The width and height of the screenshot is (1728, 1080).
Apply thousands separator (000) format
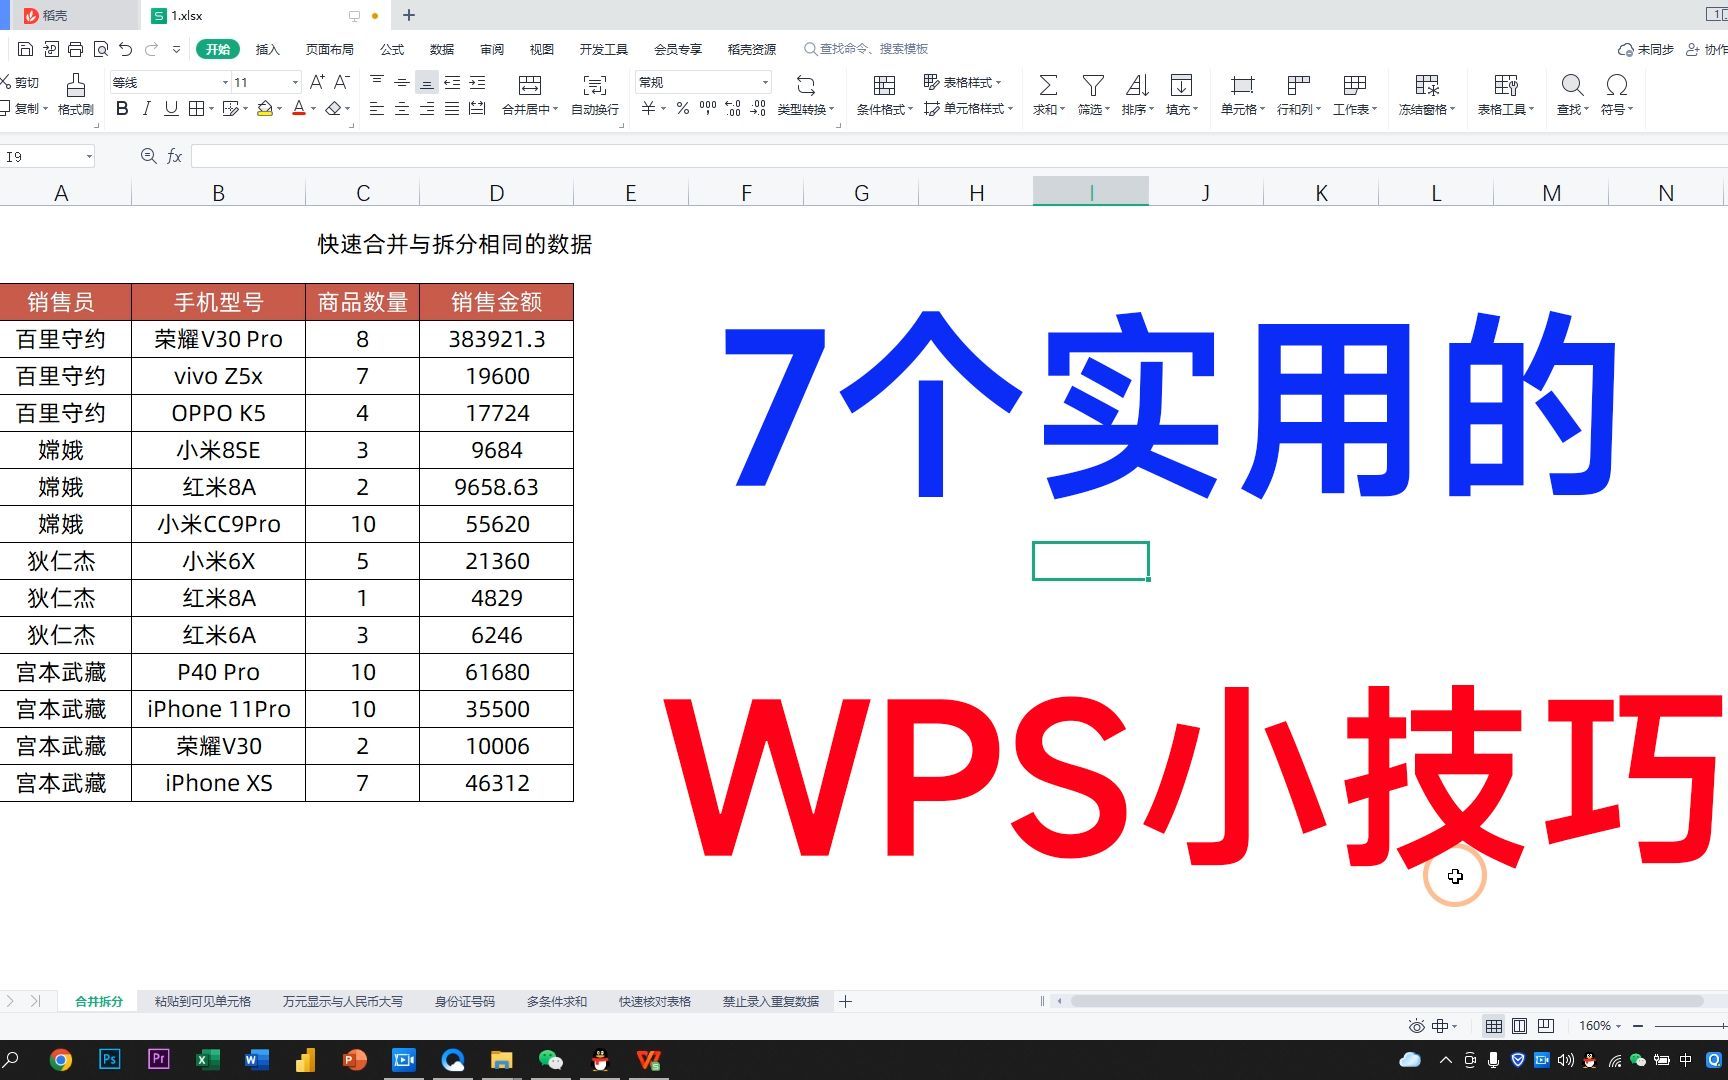[708, 108]
